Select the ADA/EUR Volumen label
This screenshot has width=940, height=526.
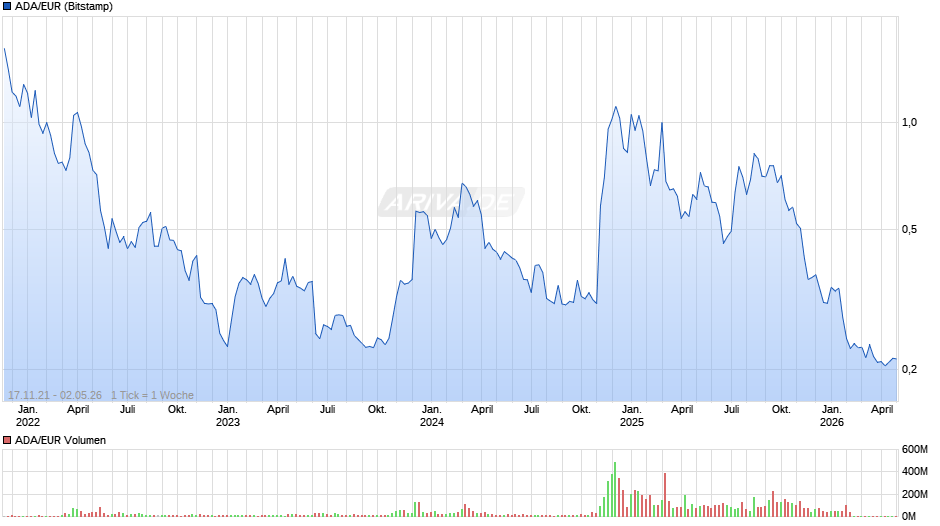(x=61, y=440)
